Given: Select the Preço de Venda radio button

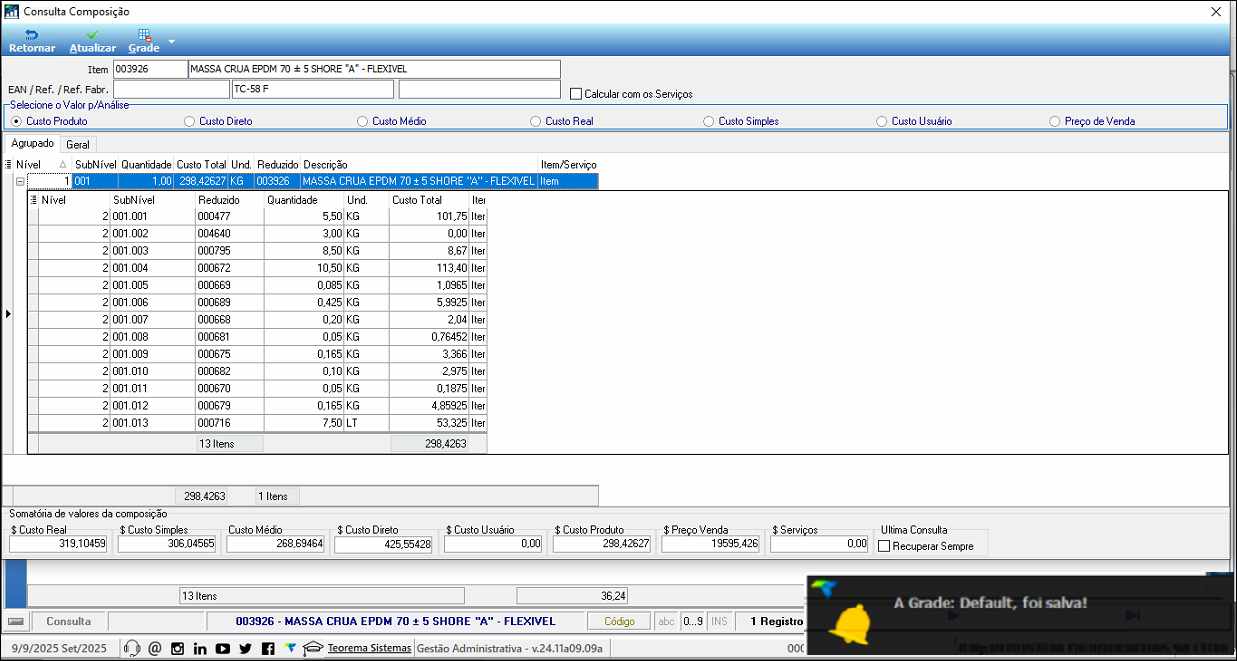Looking at the screenshot, I should (1055, 121).
